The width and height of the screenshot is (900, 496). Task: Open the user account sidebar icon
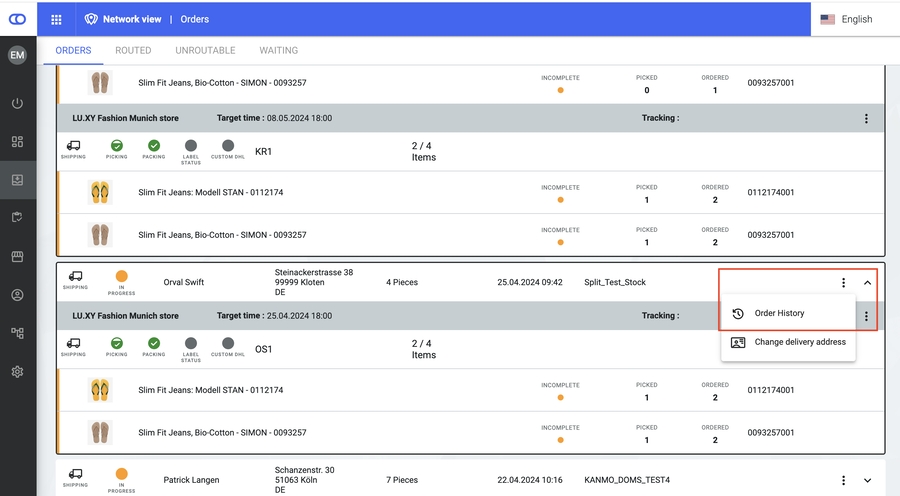click(17, 296)
